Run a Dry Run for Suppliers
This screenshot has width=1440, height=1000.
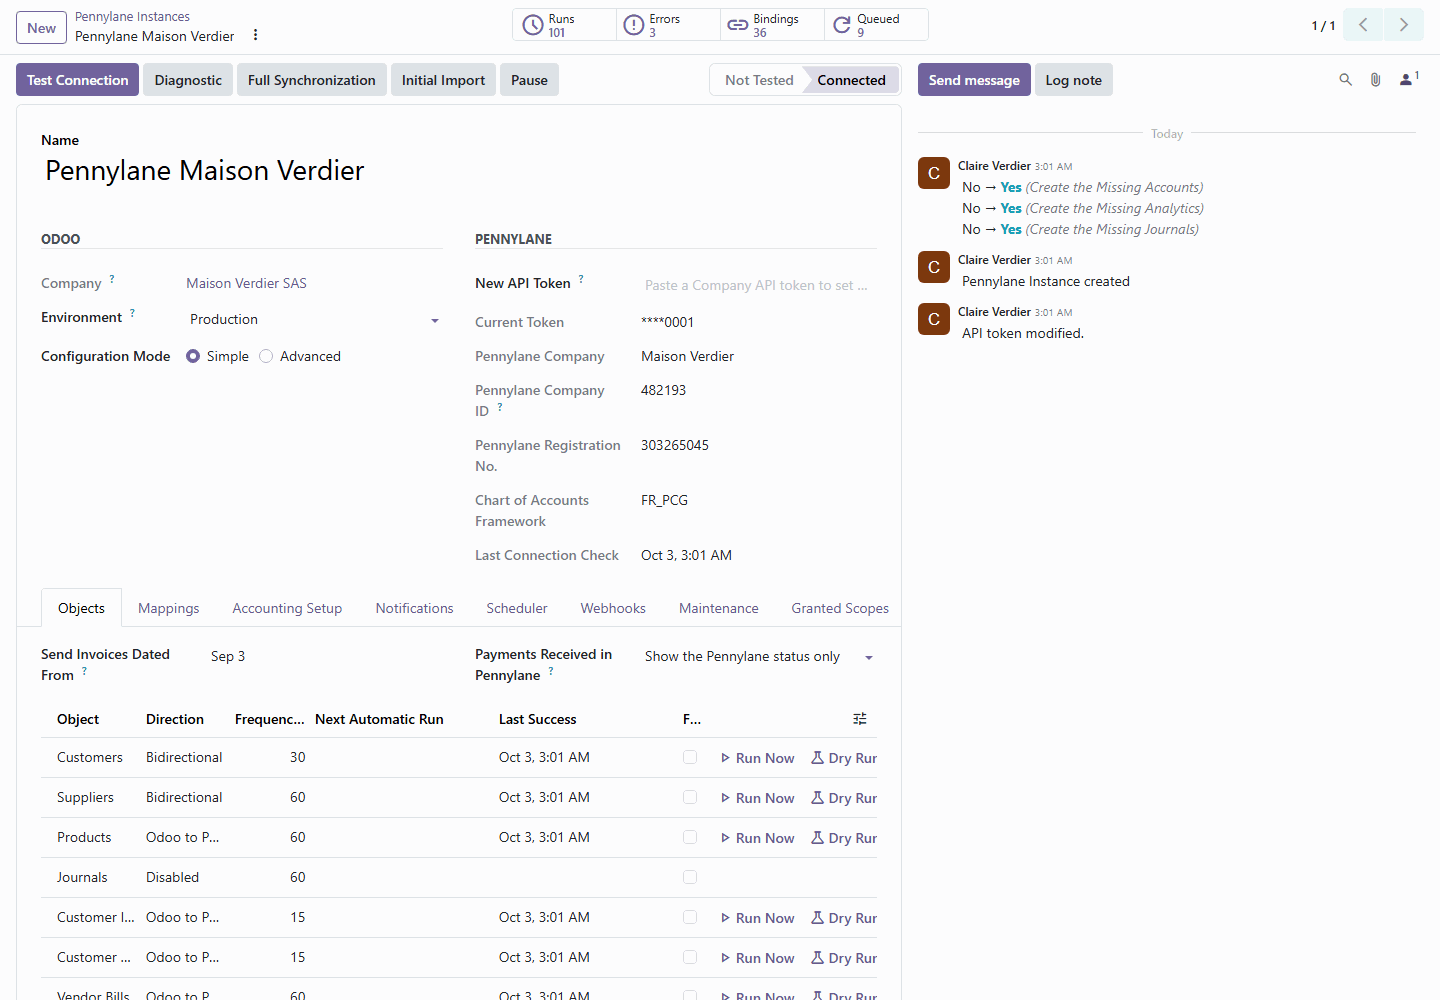point(844,798)
